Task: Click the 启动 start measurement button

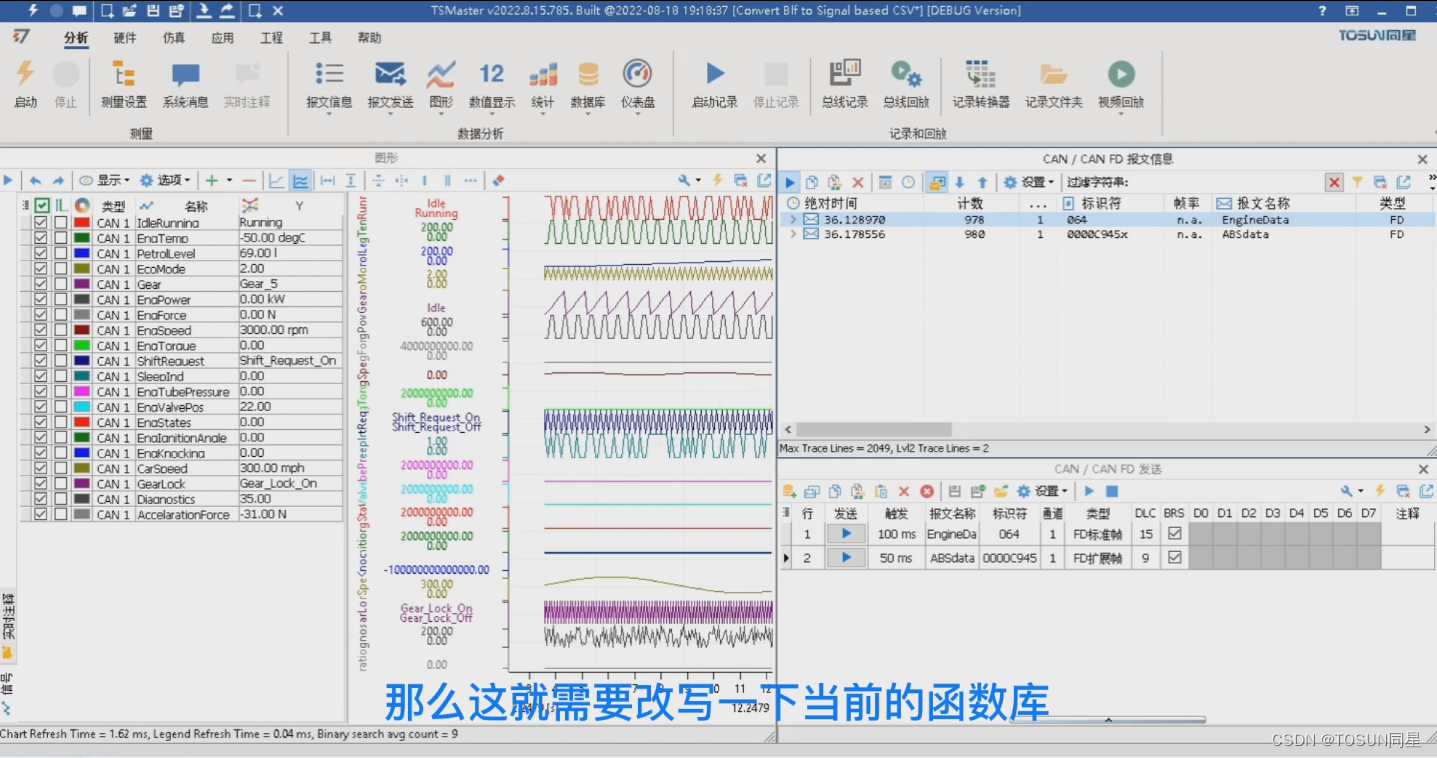Action: coord(25,85)
